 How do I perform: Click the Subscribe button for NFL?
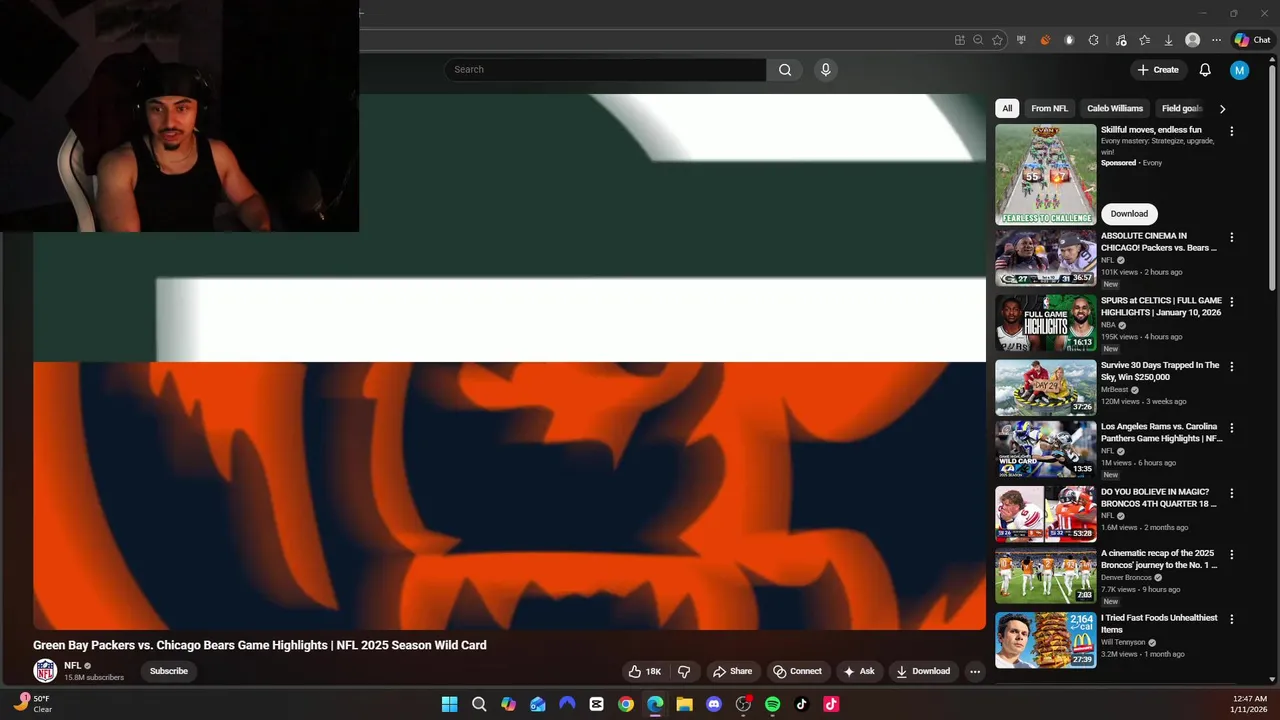pos(169,671)
